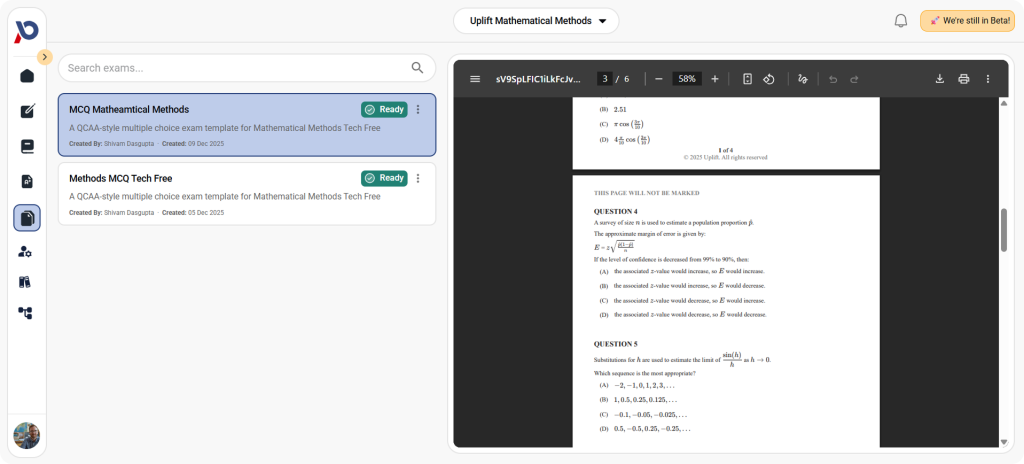Image resolution: width=1024 pixels, height=464 pixels.
Task: Toggle the PDF viewer sidebar menu
Action: pos(475,79)
